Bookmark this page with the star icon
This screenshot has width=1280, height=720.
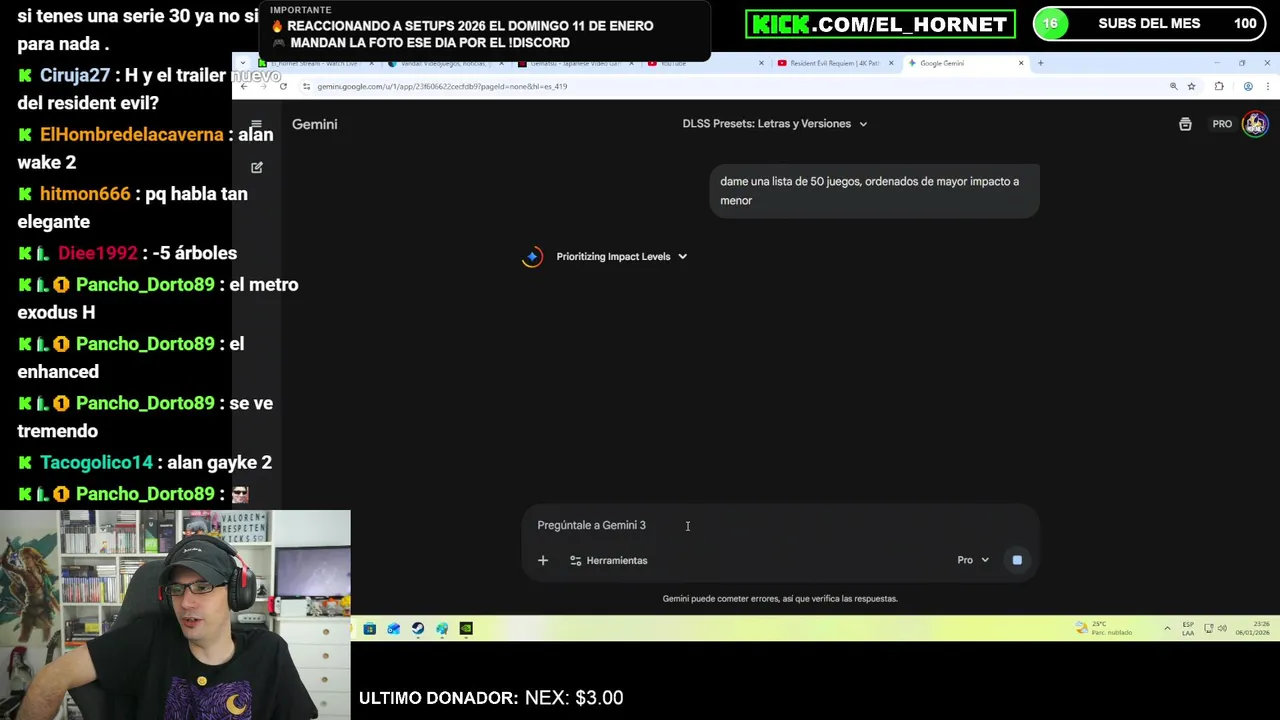[1191, 87]
